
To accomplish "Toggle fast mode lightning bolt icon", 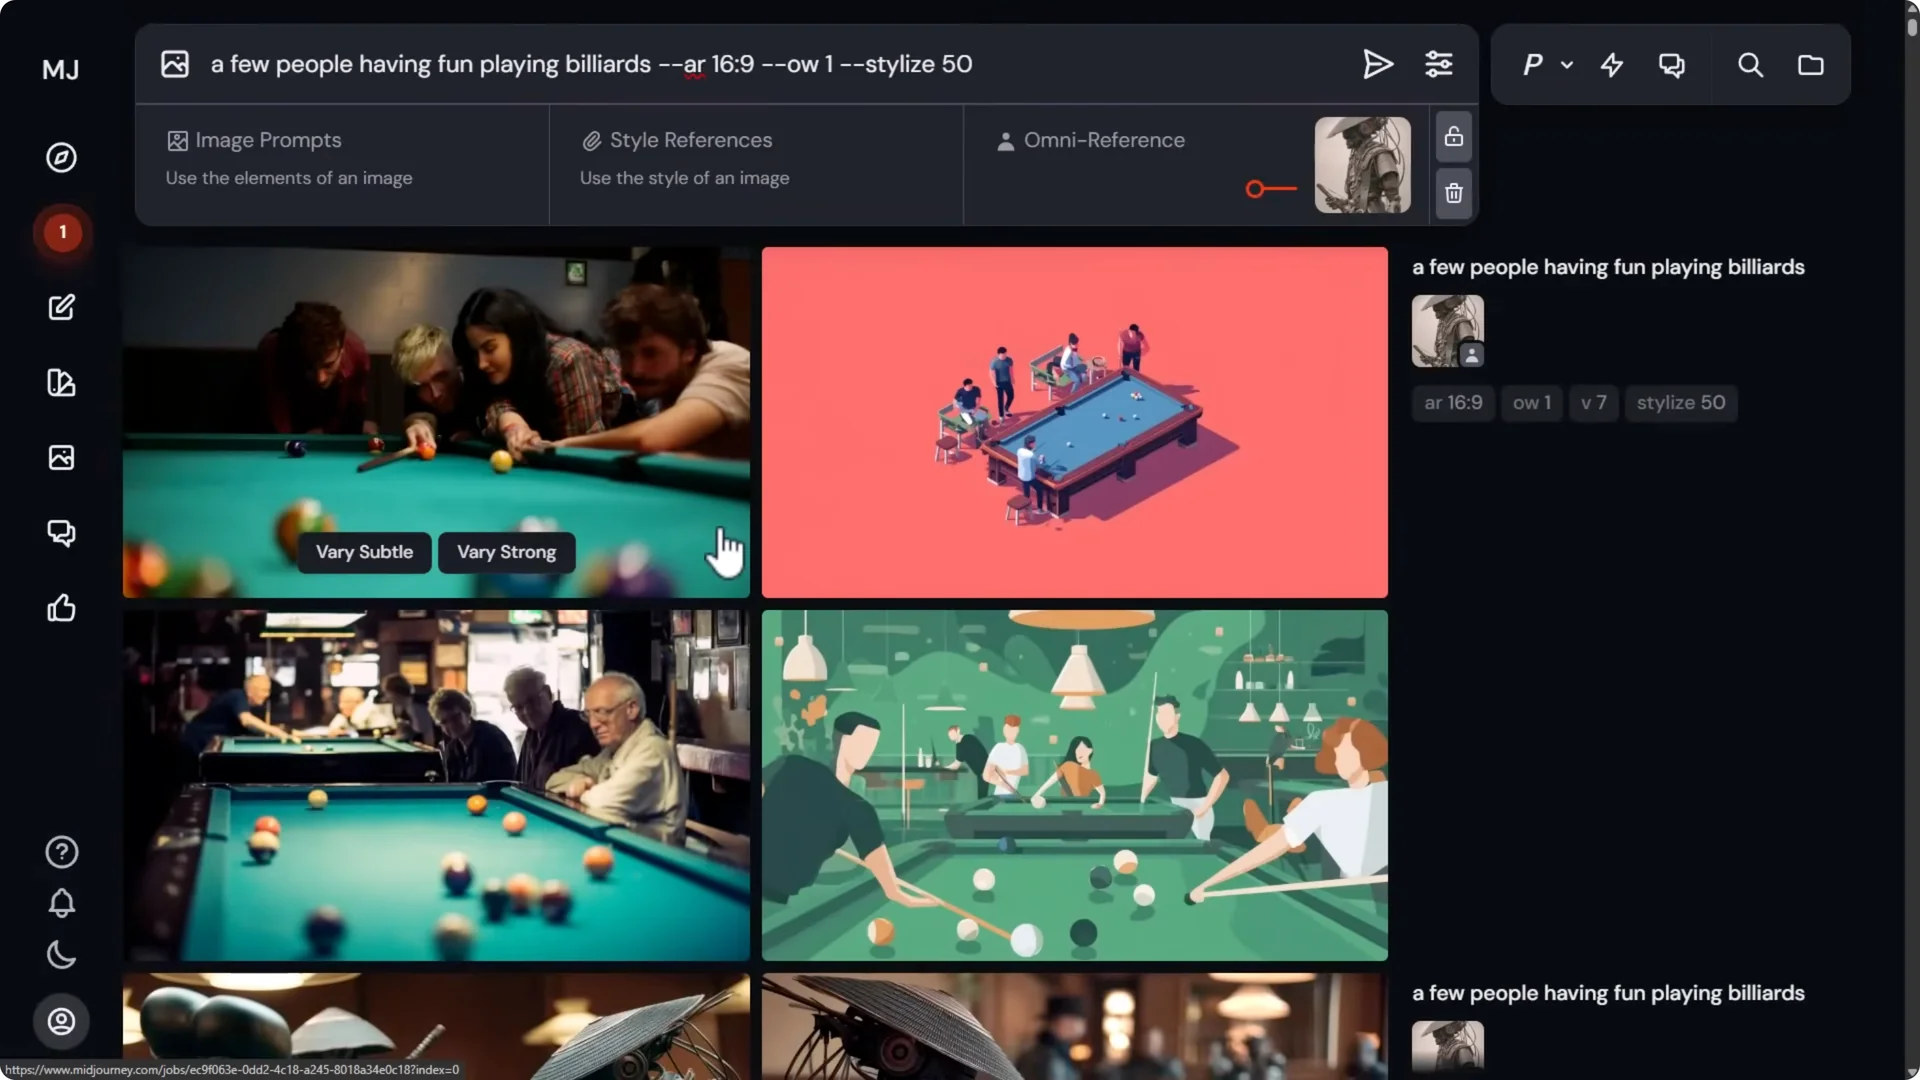I will pyautogui.click(x=1611, y=66).
